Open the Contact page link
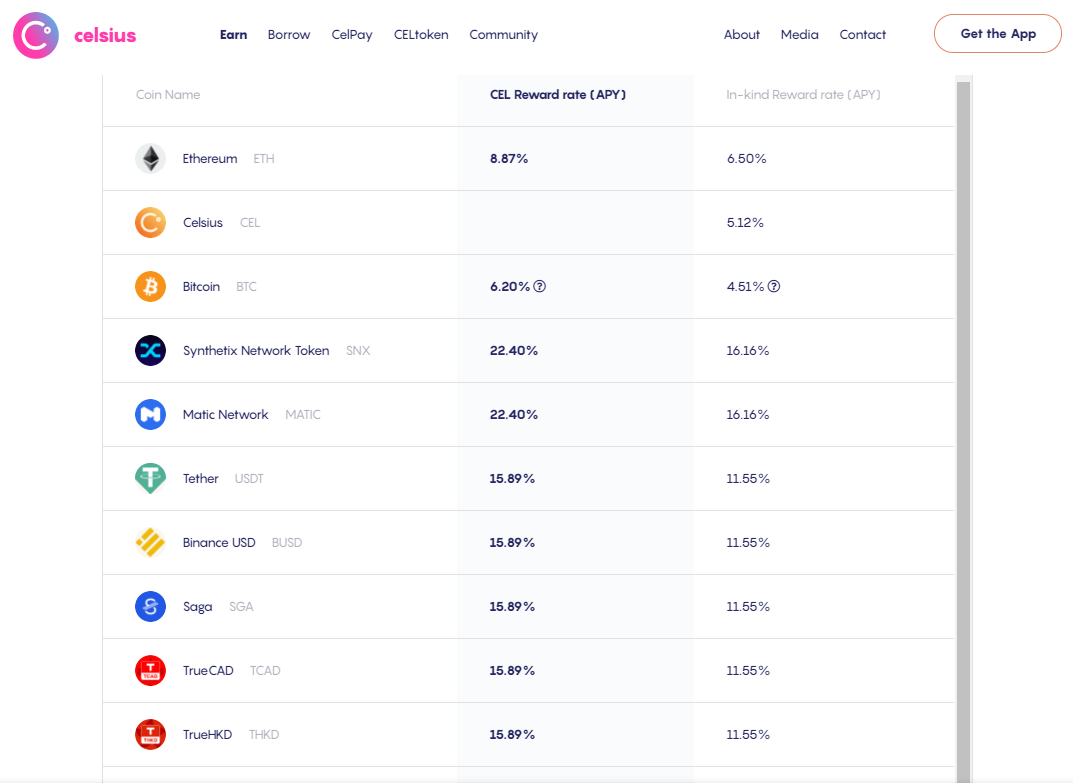The image size is (1073, 783). (862, 34)
